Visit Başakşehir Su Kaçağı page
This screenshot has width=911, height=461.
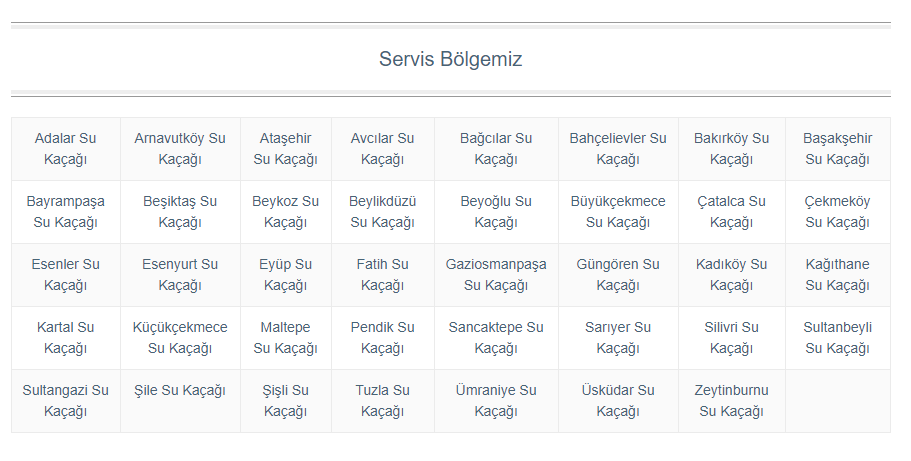pyautogui.click(x=837, y=149)
